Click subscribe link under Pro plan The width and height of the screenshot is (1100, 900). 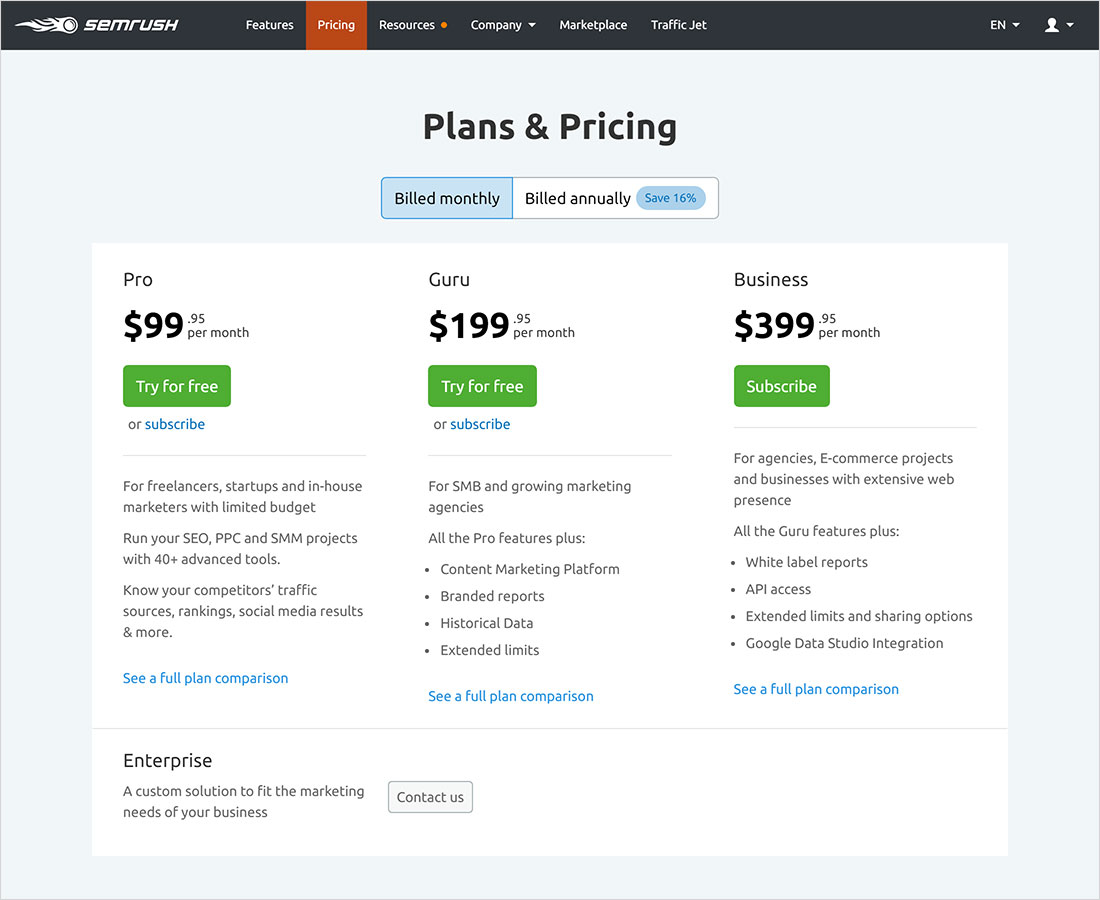coord(175,424)
